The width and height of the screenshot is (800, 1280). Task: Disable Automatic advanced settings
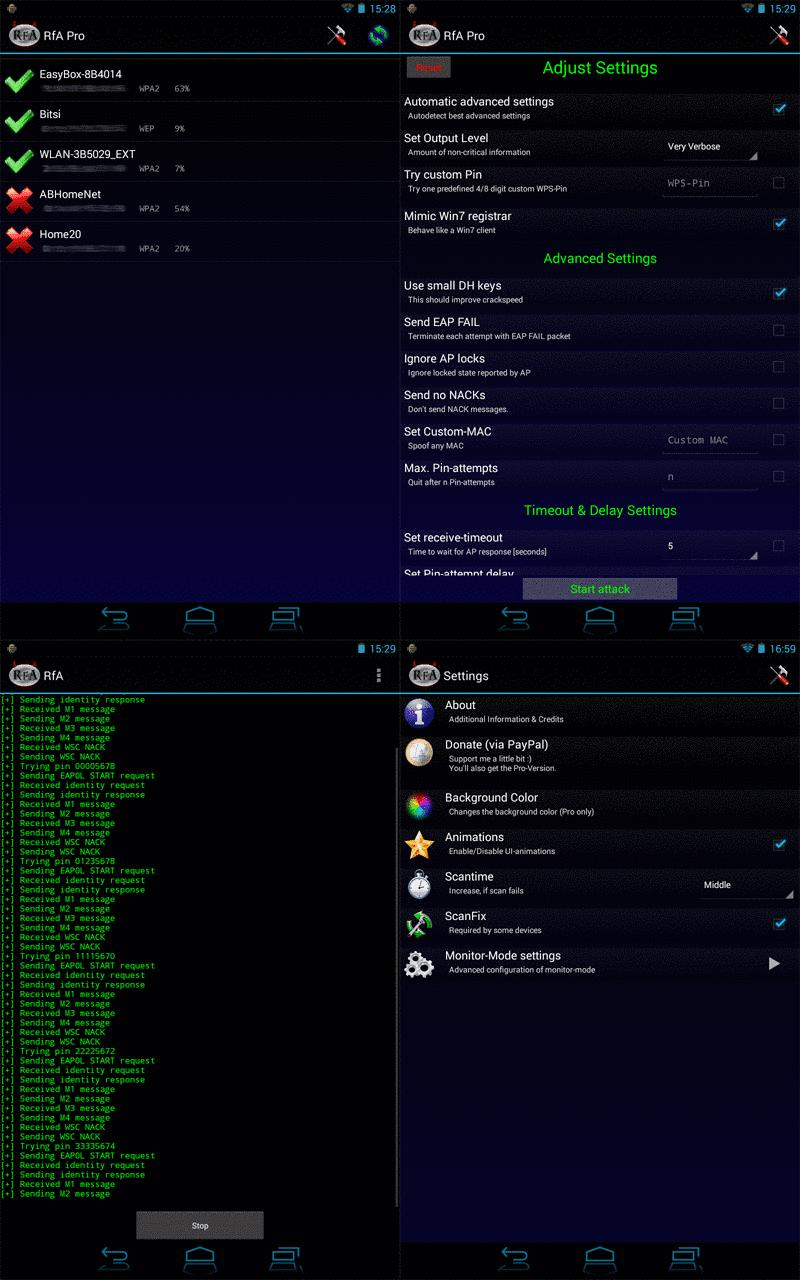[779, 109]
